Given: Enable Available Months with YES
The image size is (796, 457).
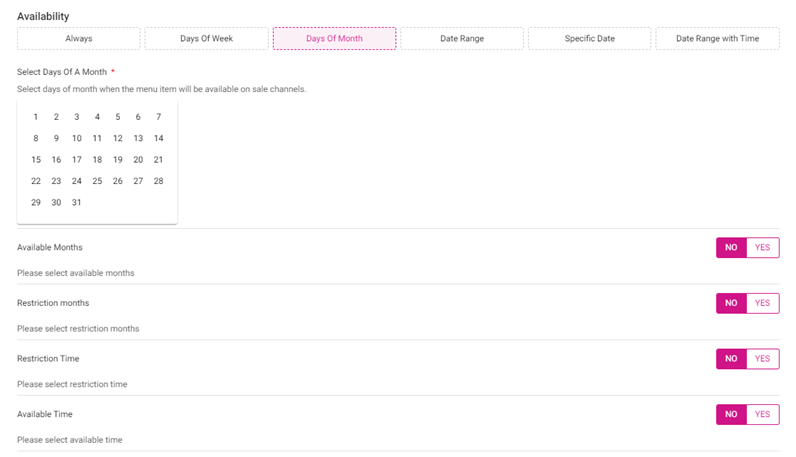Looking at the screenshot, I should click(763, 248).
